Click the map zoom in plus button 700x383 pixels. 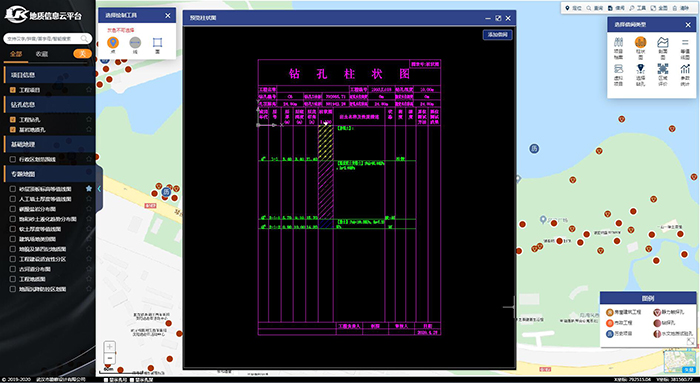(110, 347)
